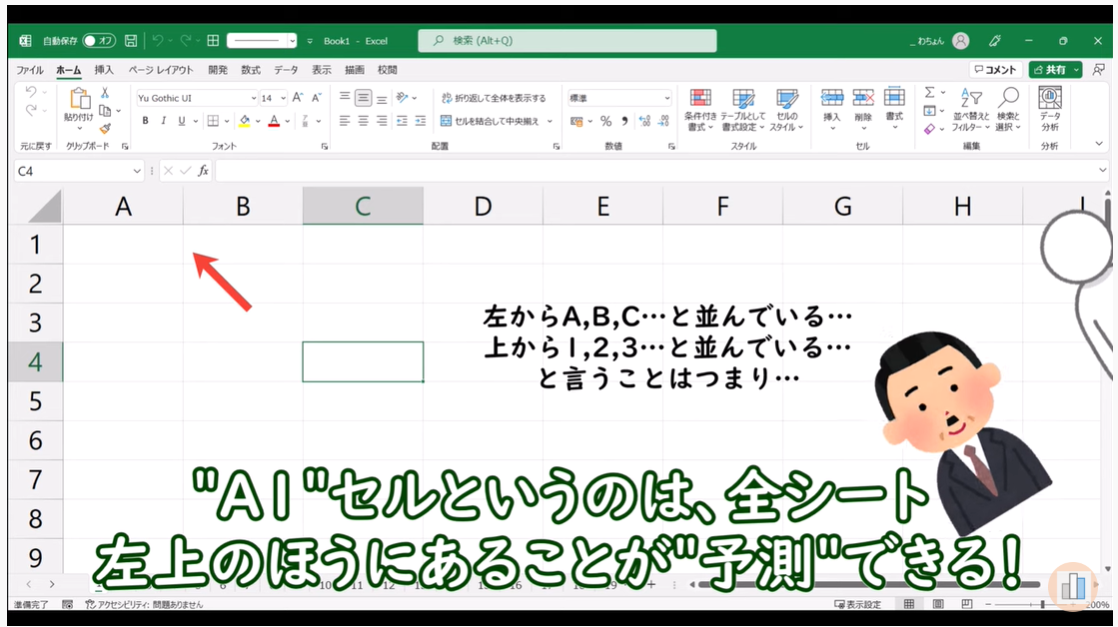Click the Insert Function fx icon
1118x627 pixels.
coord(203,171)
